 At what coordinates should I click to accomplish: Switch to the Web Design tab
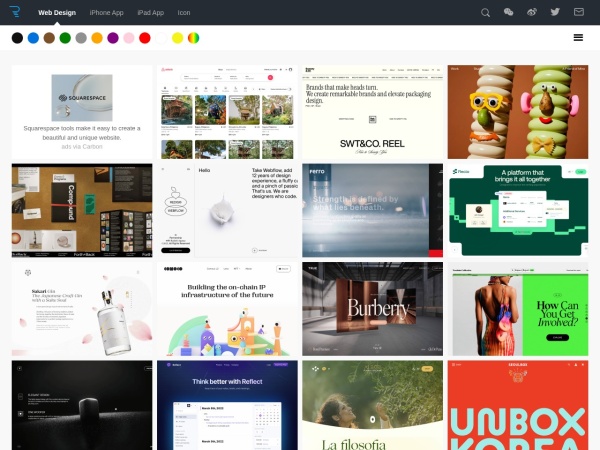(57, 13)
